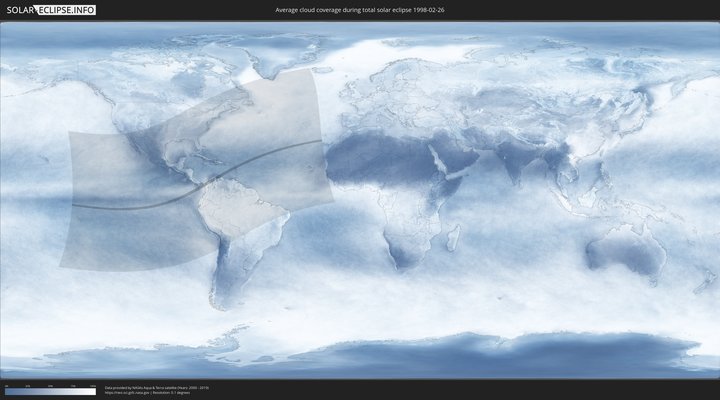Click the world cloud coverage map
720x400 pixels.
point(360,200)
